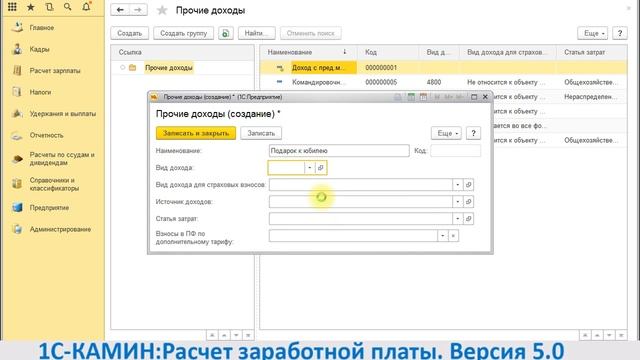This screenshot has width=640, height=360.
Task: Open Вид дохода reference link icon
Action: click(x=321, y=168)
